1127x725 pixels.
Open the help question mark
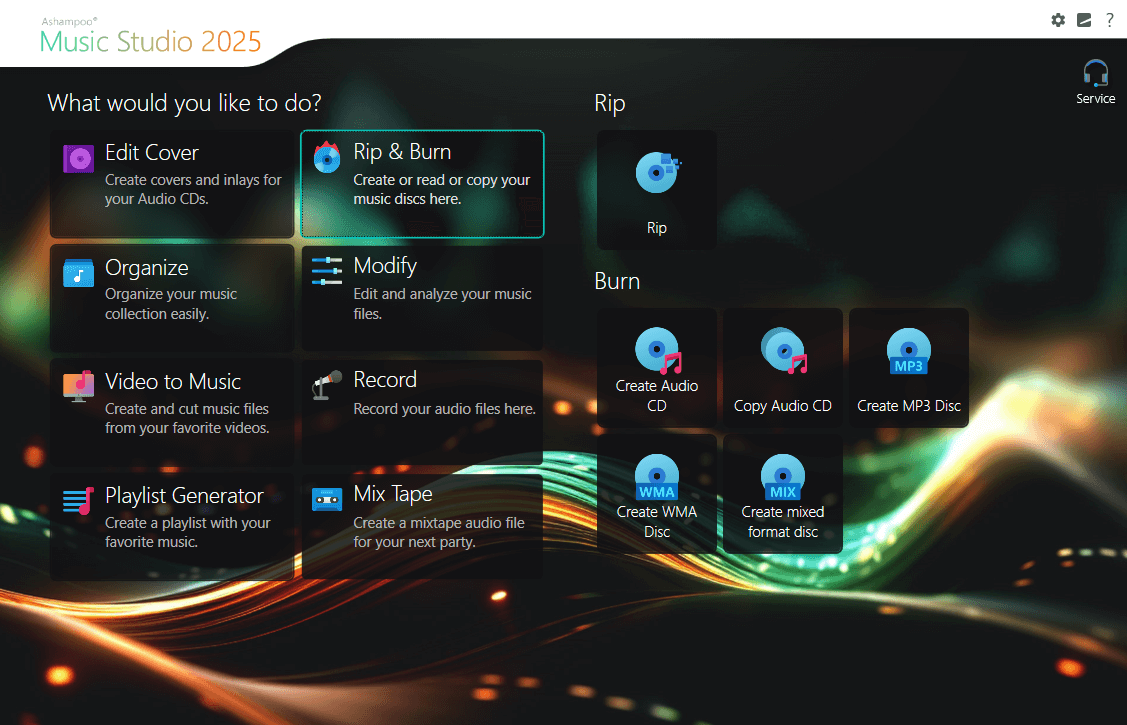tap(1110, 20)
